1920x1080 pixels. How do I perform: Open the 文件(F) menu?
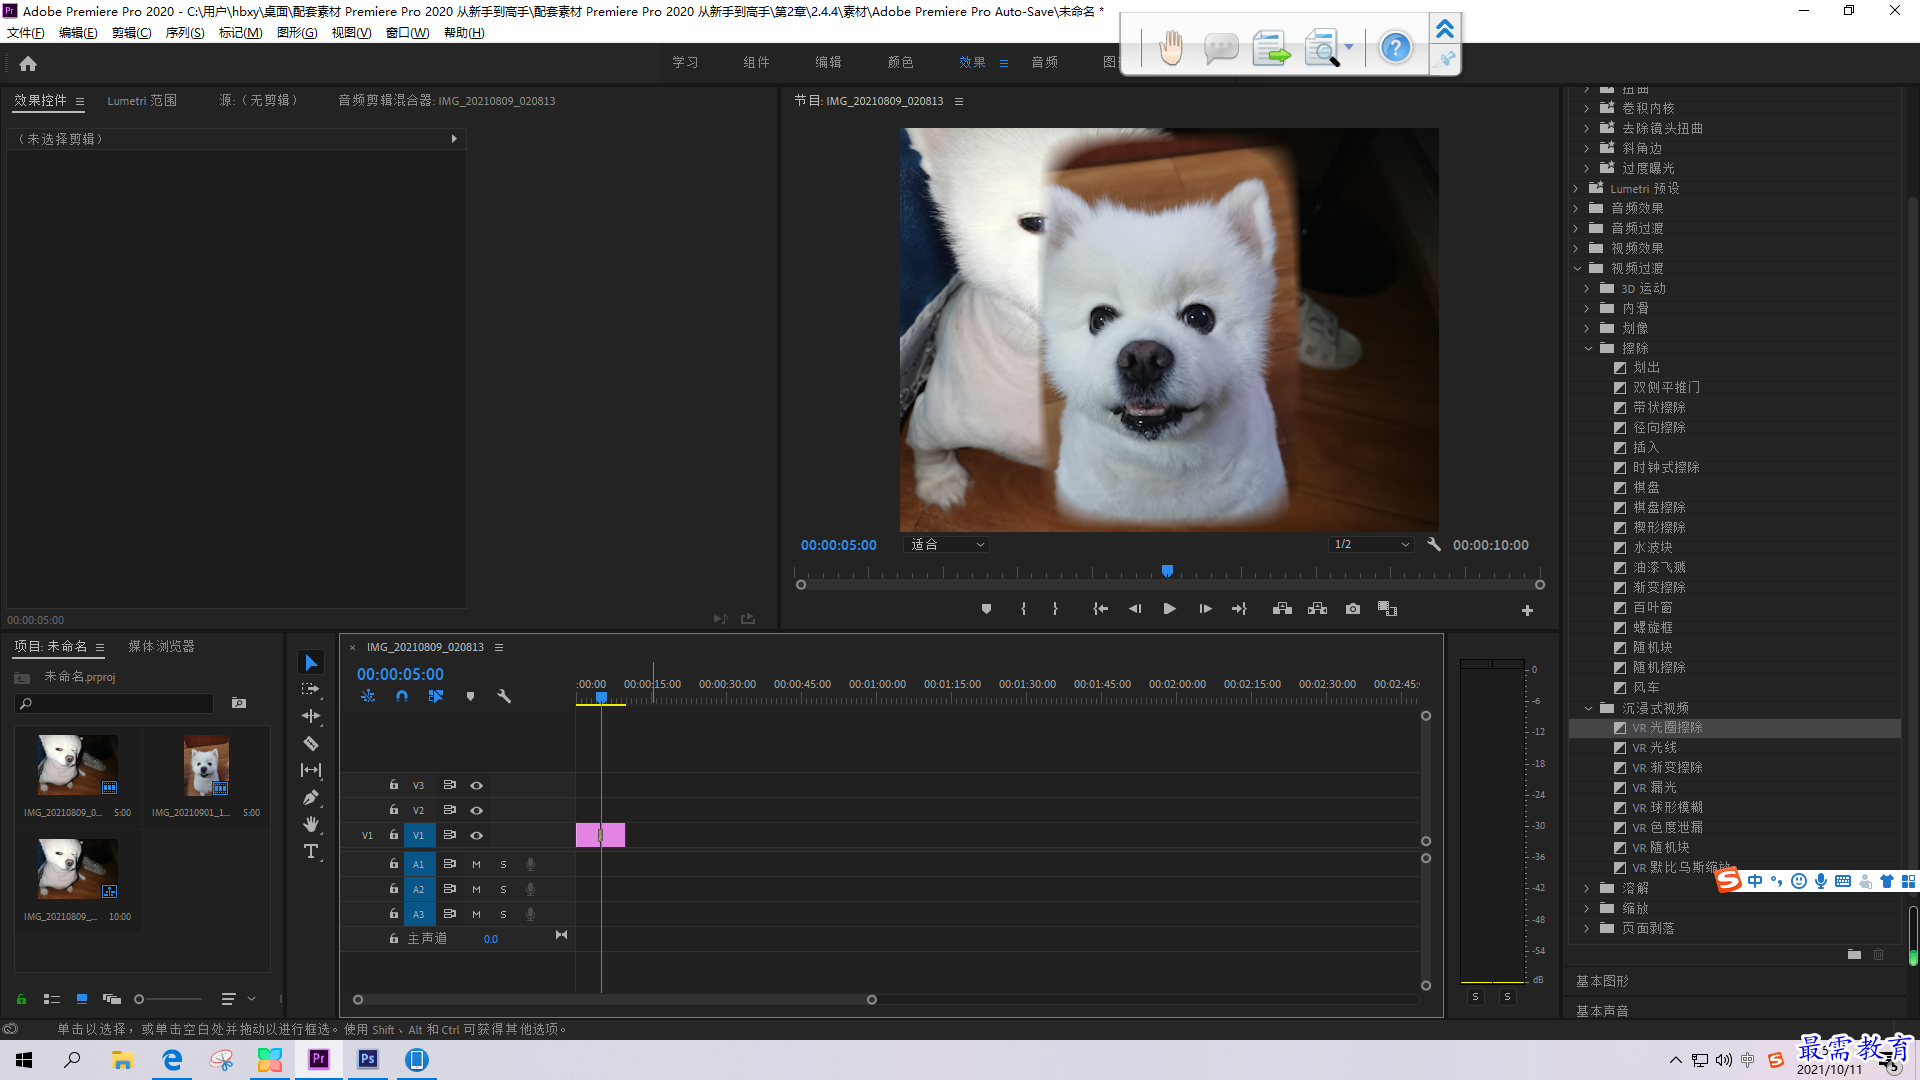[x=26, y=33]
